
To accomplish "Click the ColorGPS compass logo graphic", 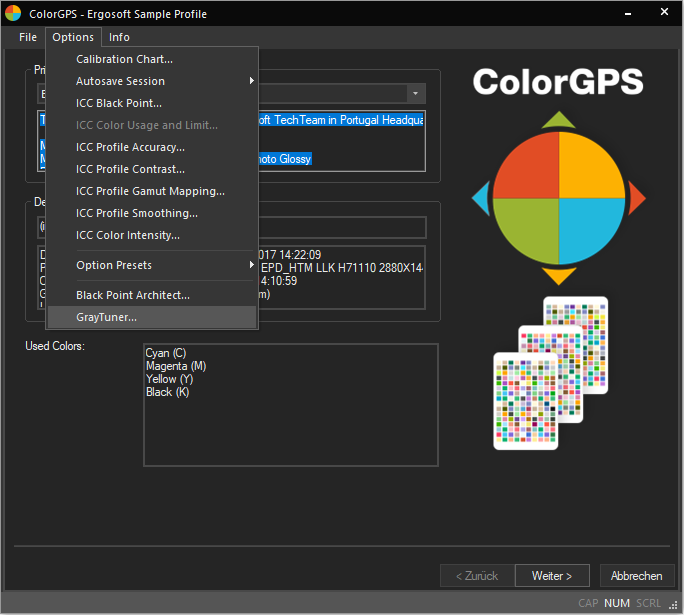I will coord(559,198).
